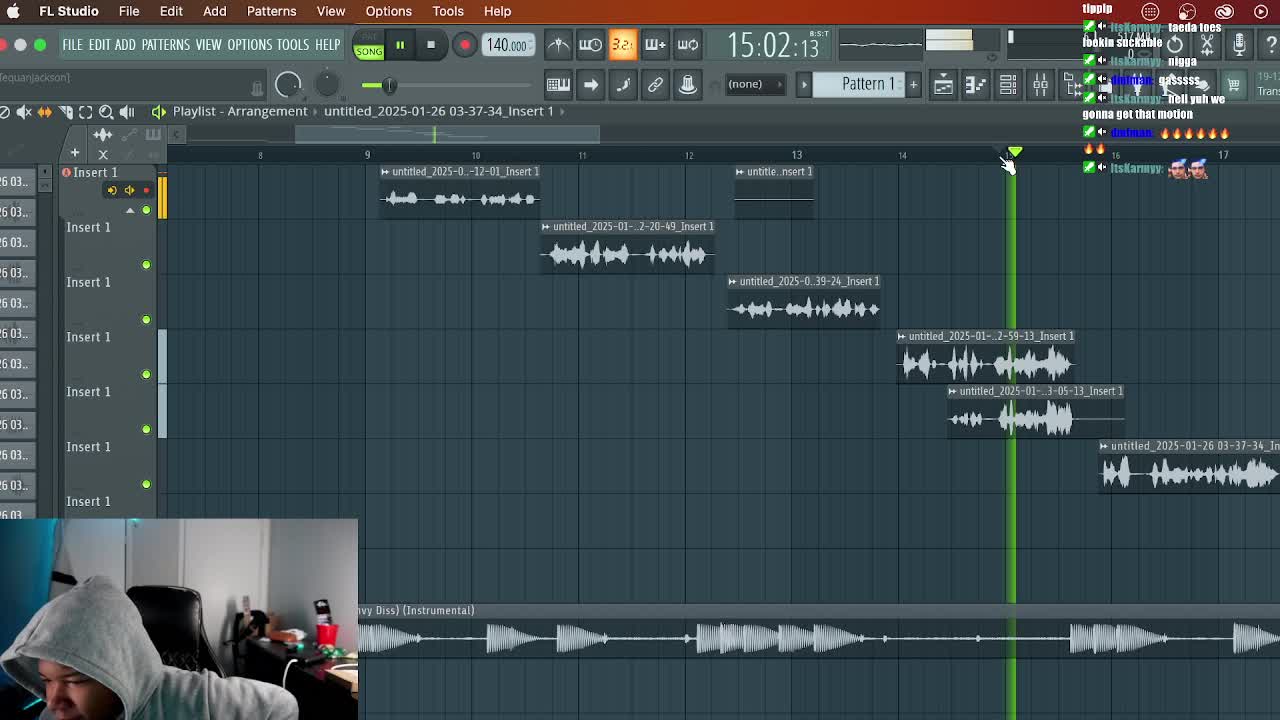This screenshot has width=1280, height=720.
Task: Toggle the metronome icon
Action: [558, 45]
